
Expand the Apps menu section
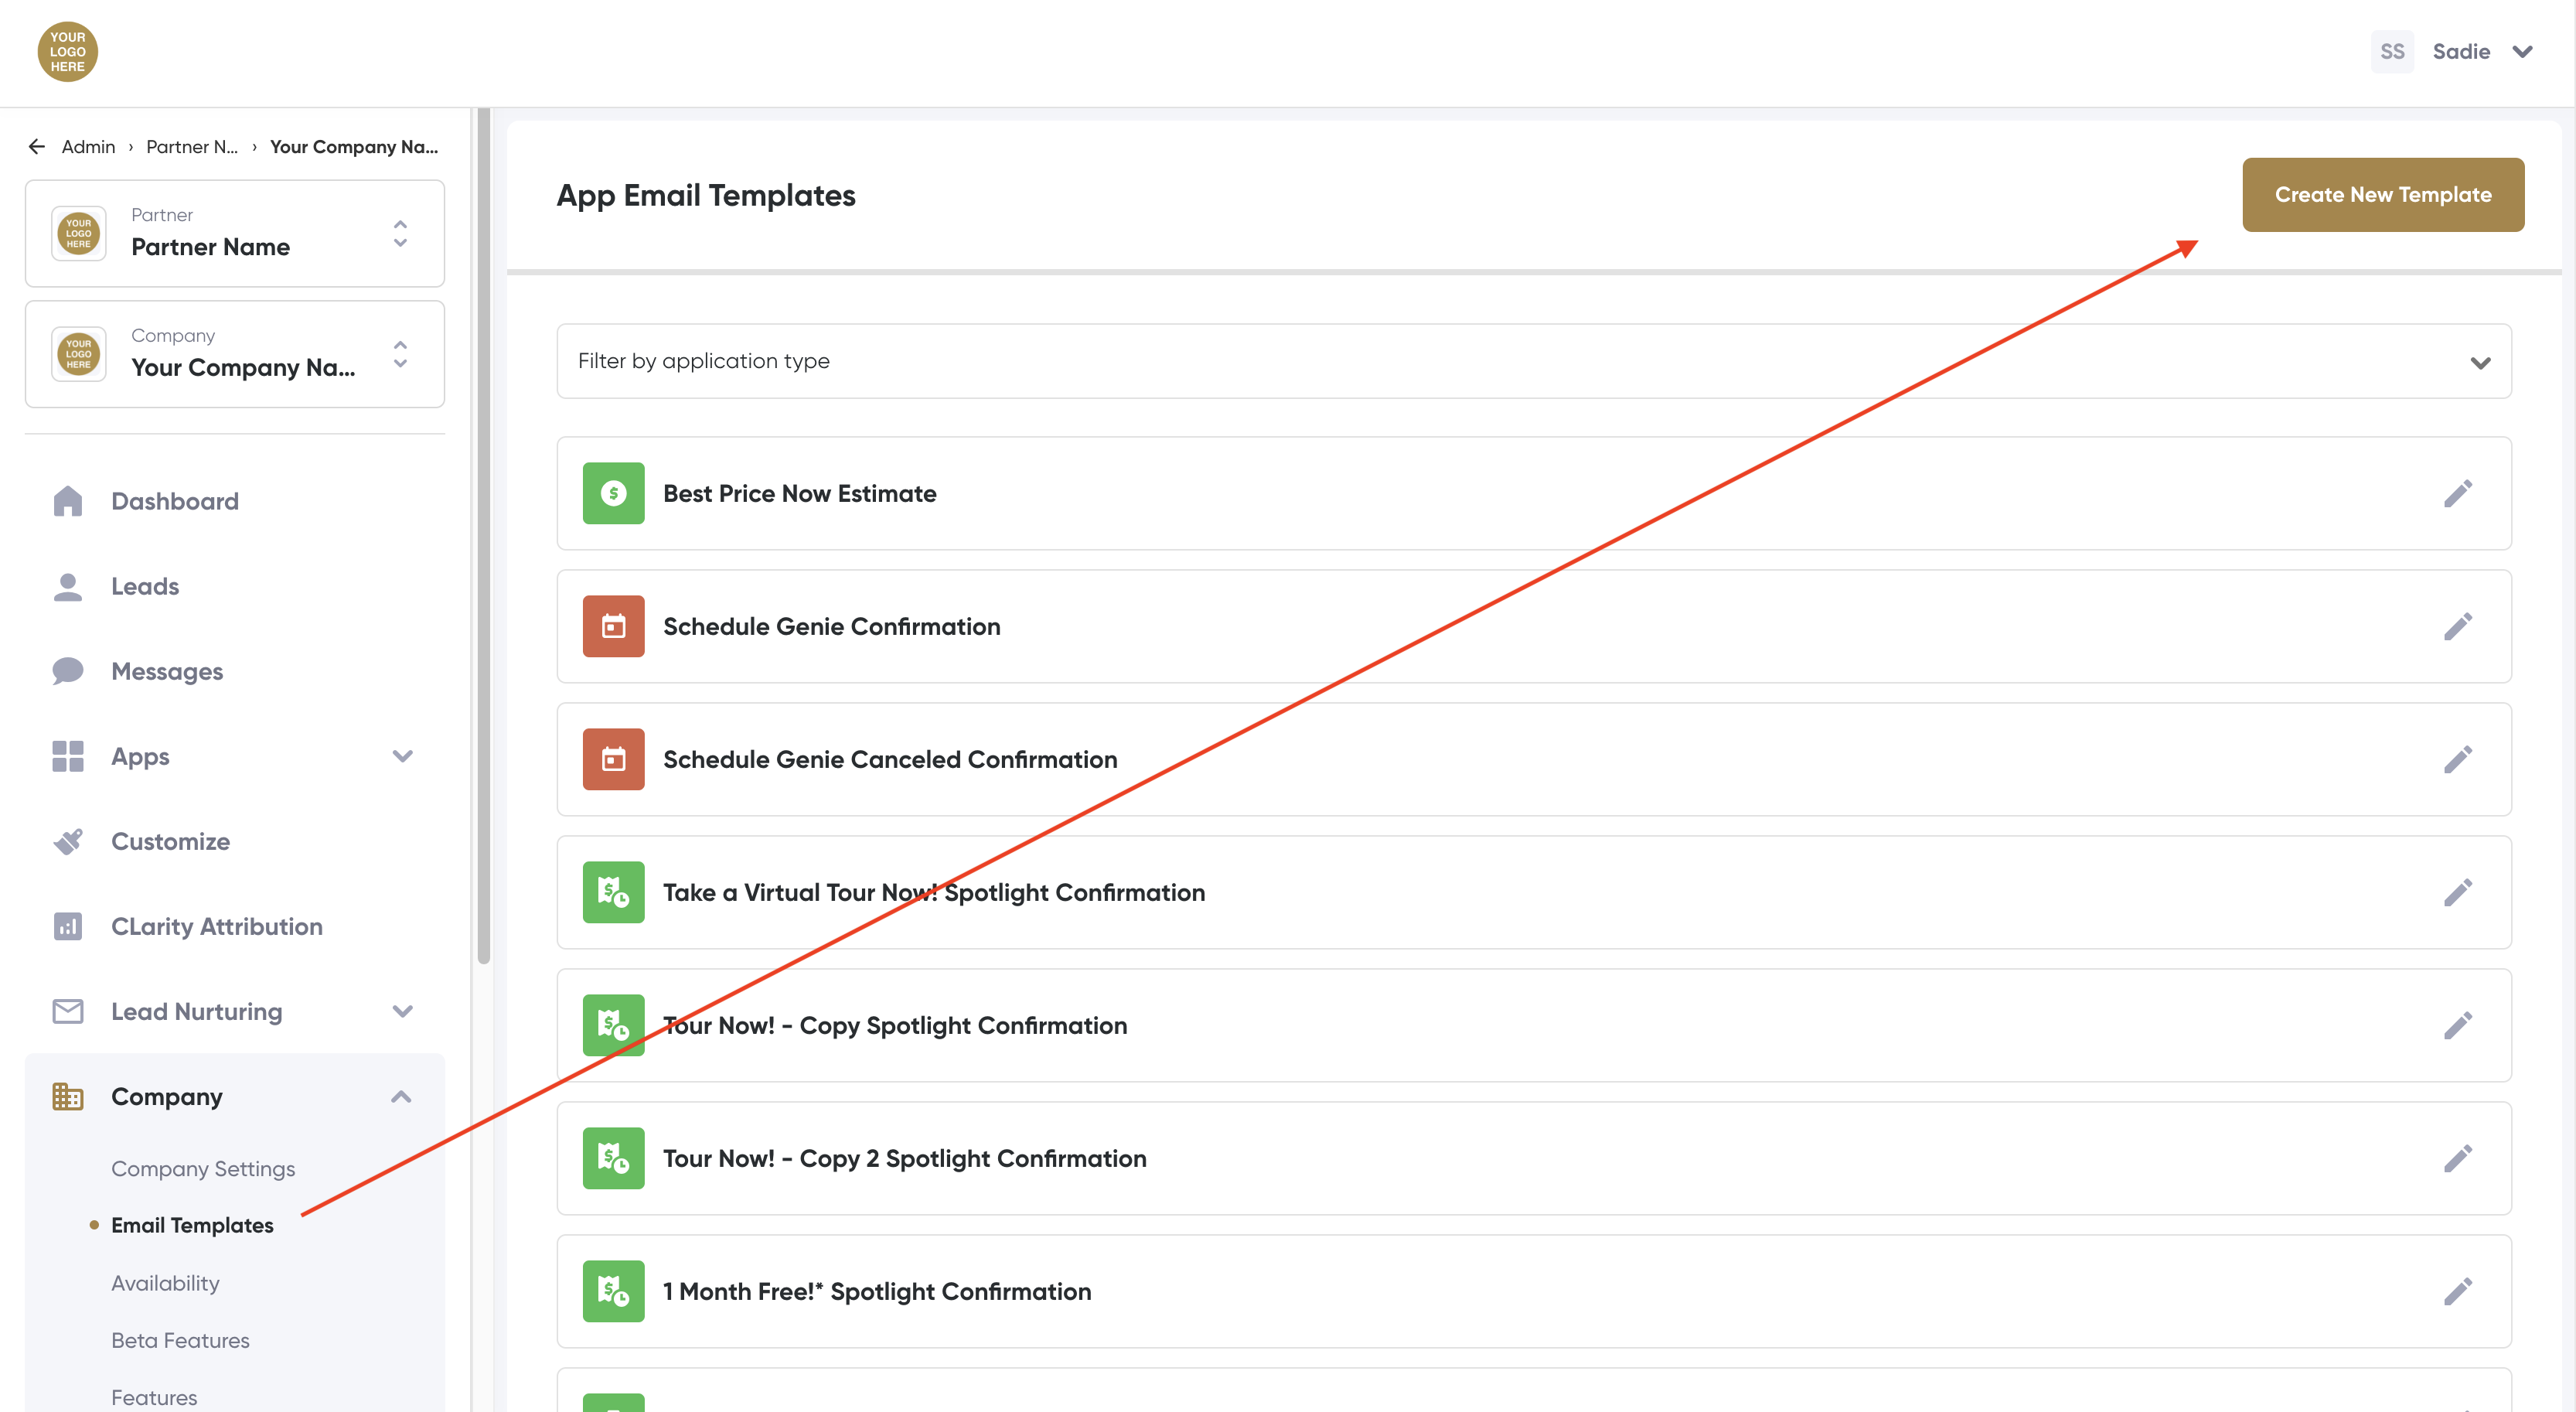402,756
